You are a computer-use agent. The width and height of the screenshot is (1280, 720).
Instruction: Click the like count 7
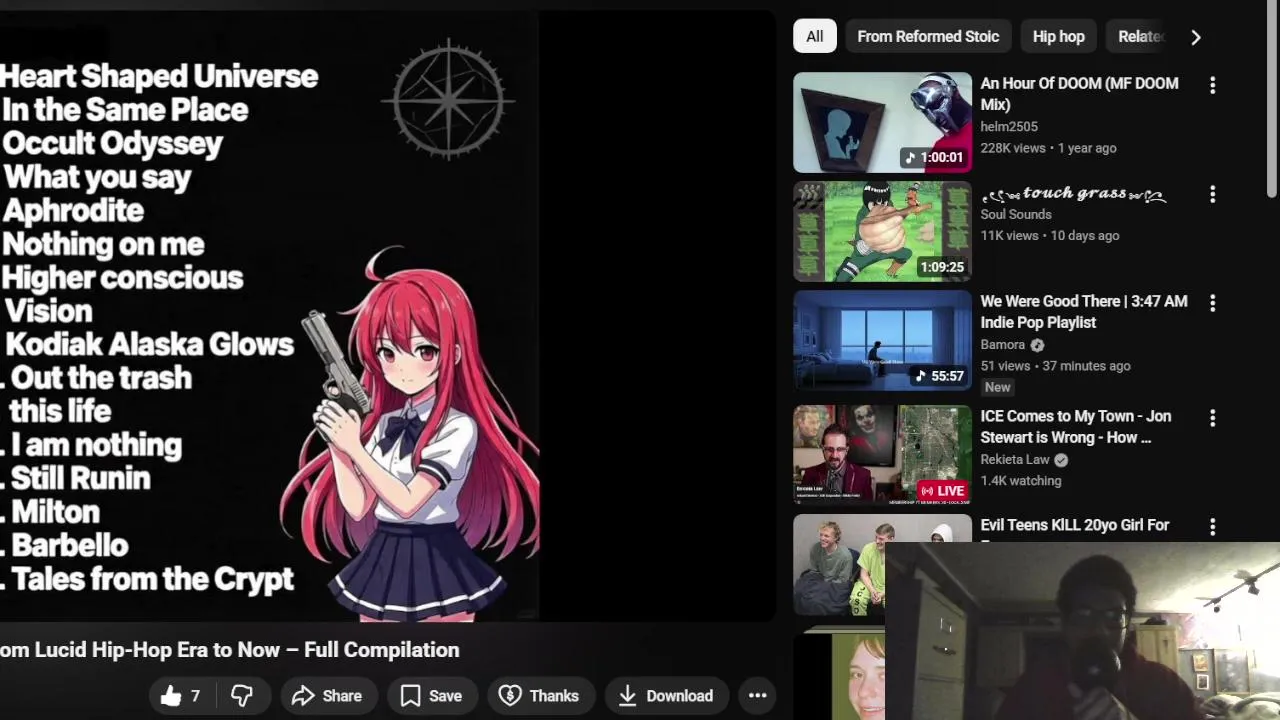(195, 696)
